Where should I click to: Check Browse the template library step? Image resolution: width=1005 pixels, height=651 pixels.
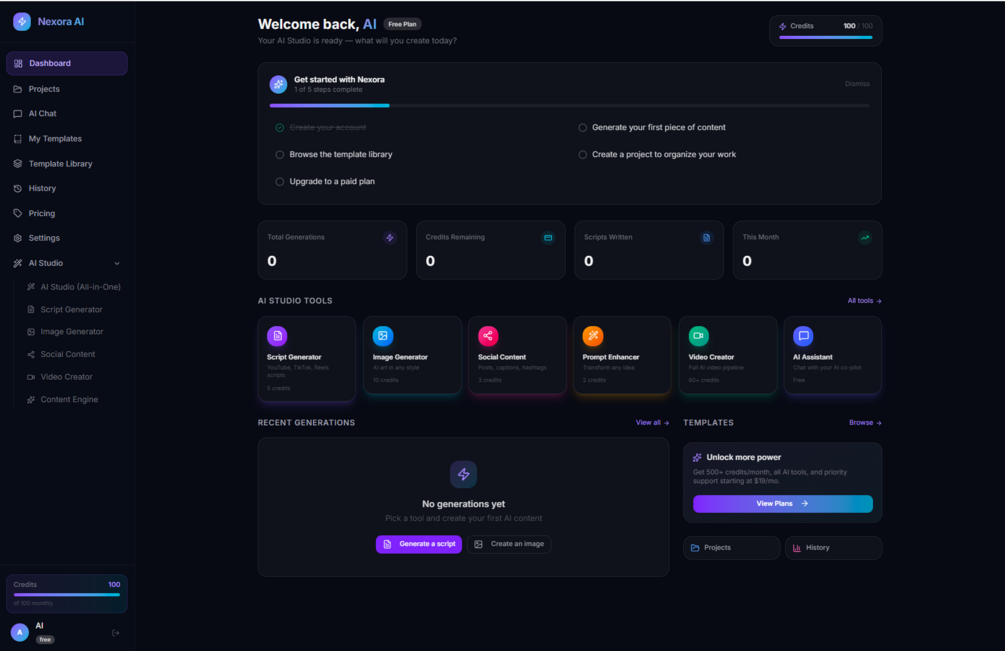pos(279,154)
